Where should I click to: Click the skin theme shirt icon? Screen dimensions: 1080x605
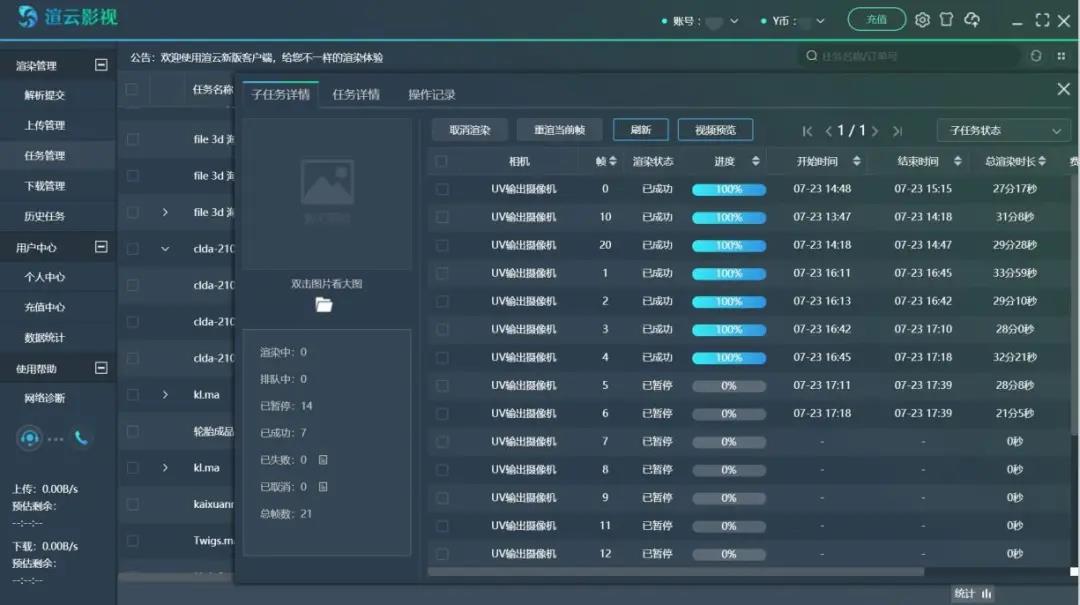click(946, 20)
